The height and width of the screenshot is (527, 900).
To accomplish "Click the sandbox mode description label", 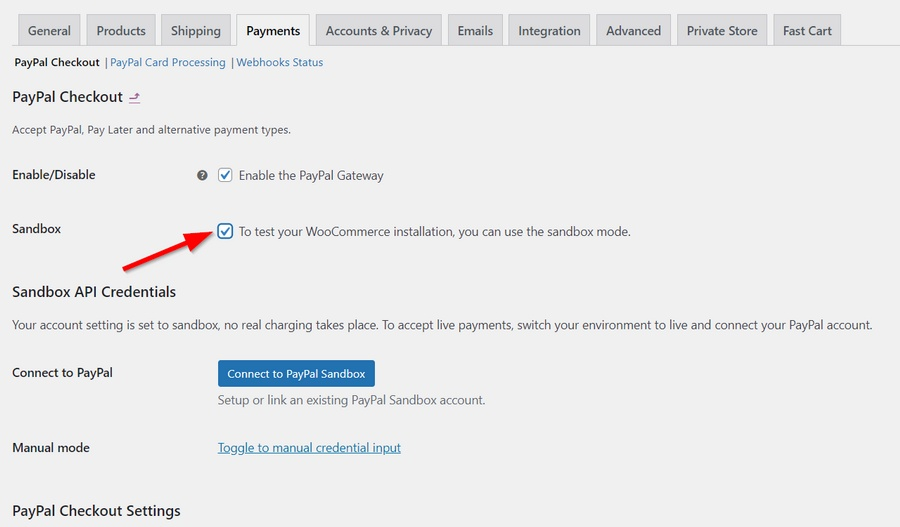I will (x=435, y=232).
